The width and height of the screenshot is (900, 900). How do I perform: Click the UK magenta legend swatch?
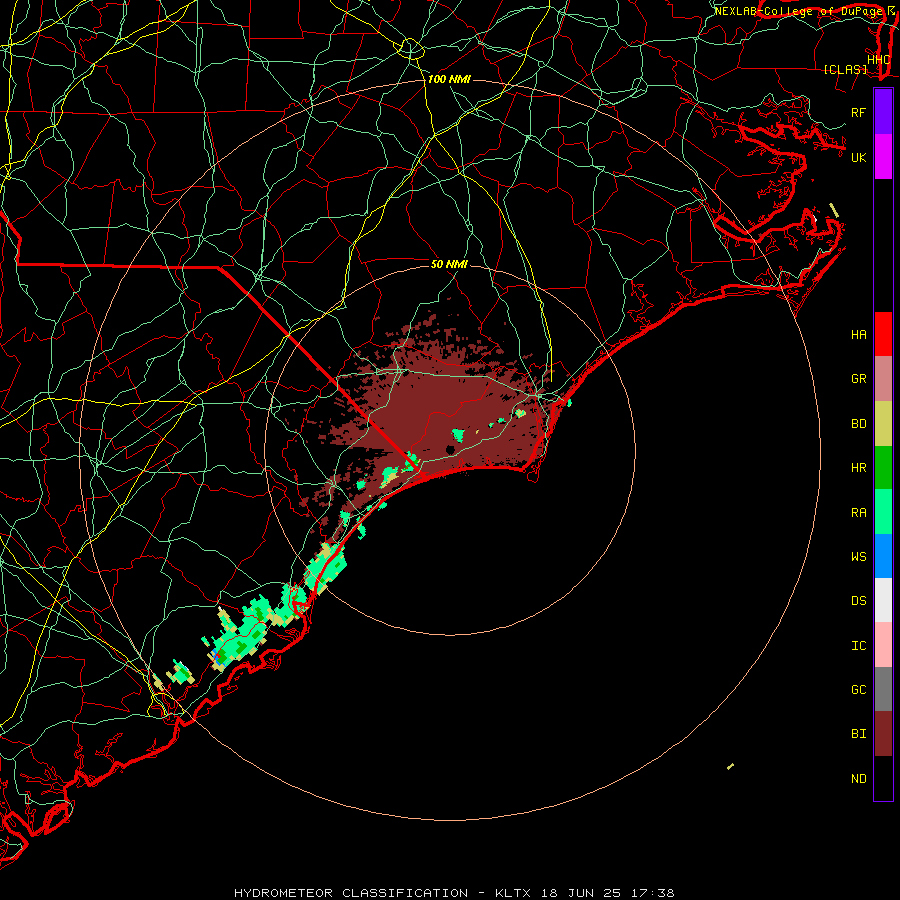pos(883,157)
